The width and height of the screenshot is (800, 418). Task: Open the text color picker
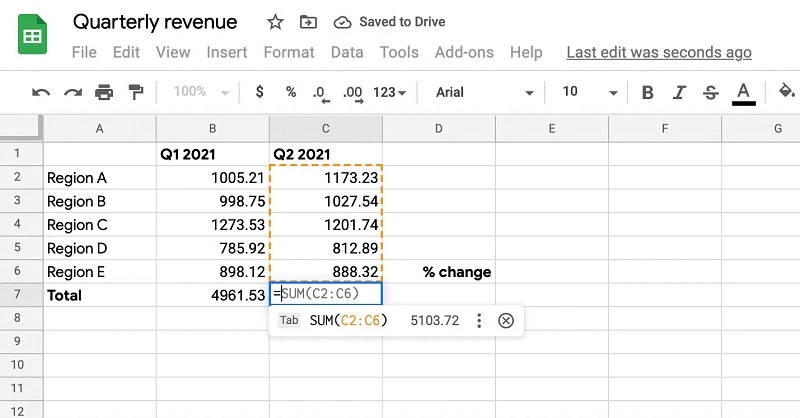point(743,93)
